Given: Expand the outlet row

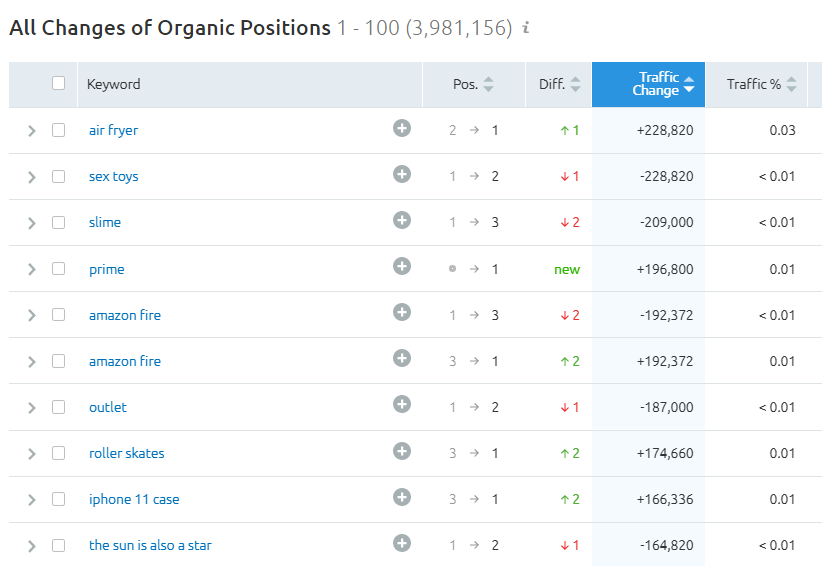Looking at the screenshot, I should (x=31, y=408).
